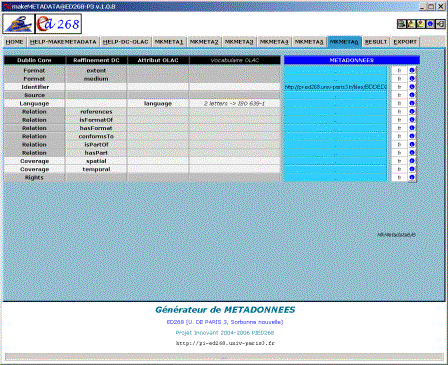Switch to the MKMETA3 tab

click(239, 42)
